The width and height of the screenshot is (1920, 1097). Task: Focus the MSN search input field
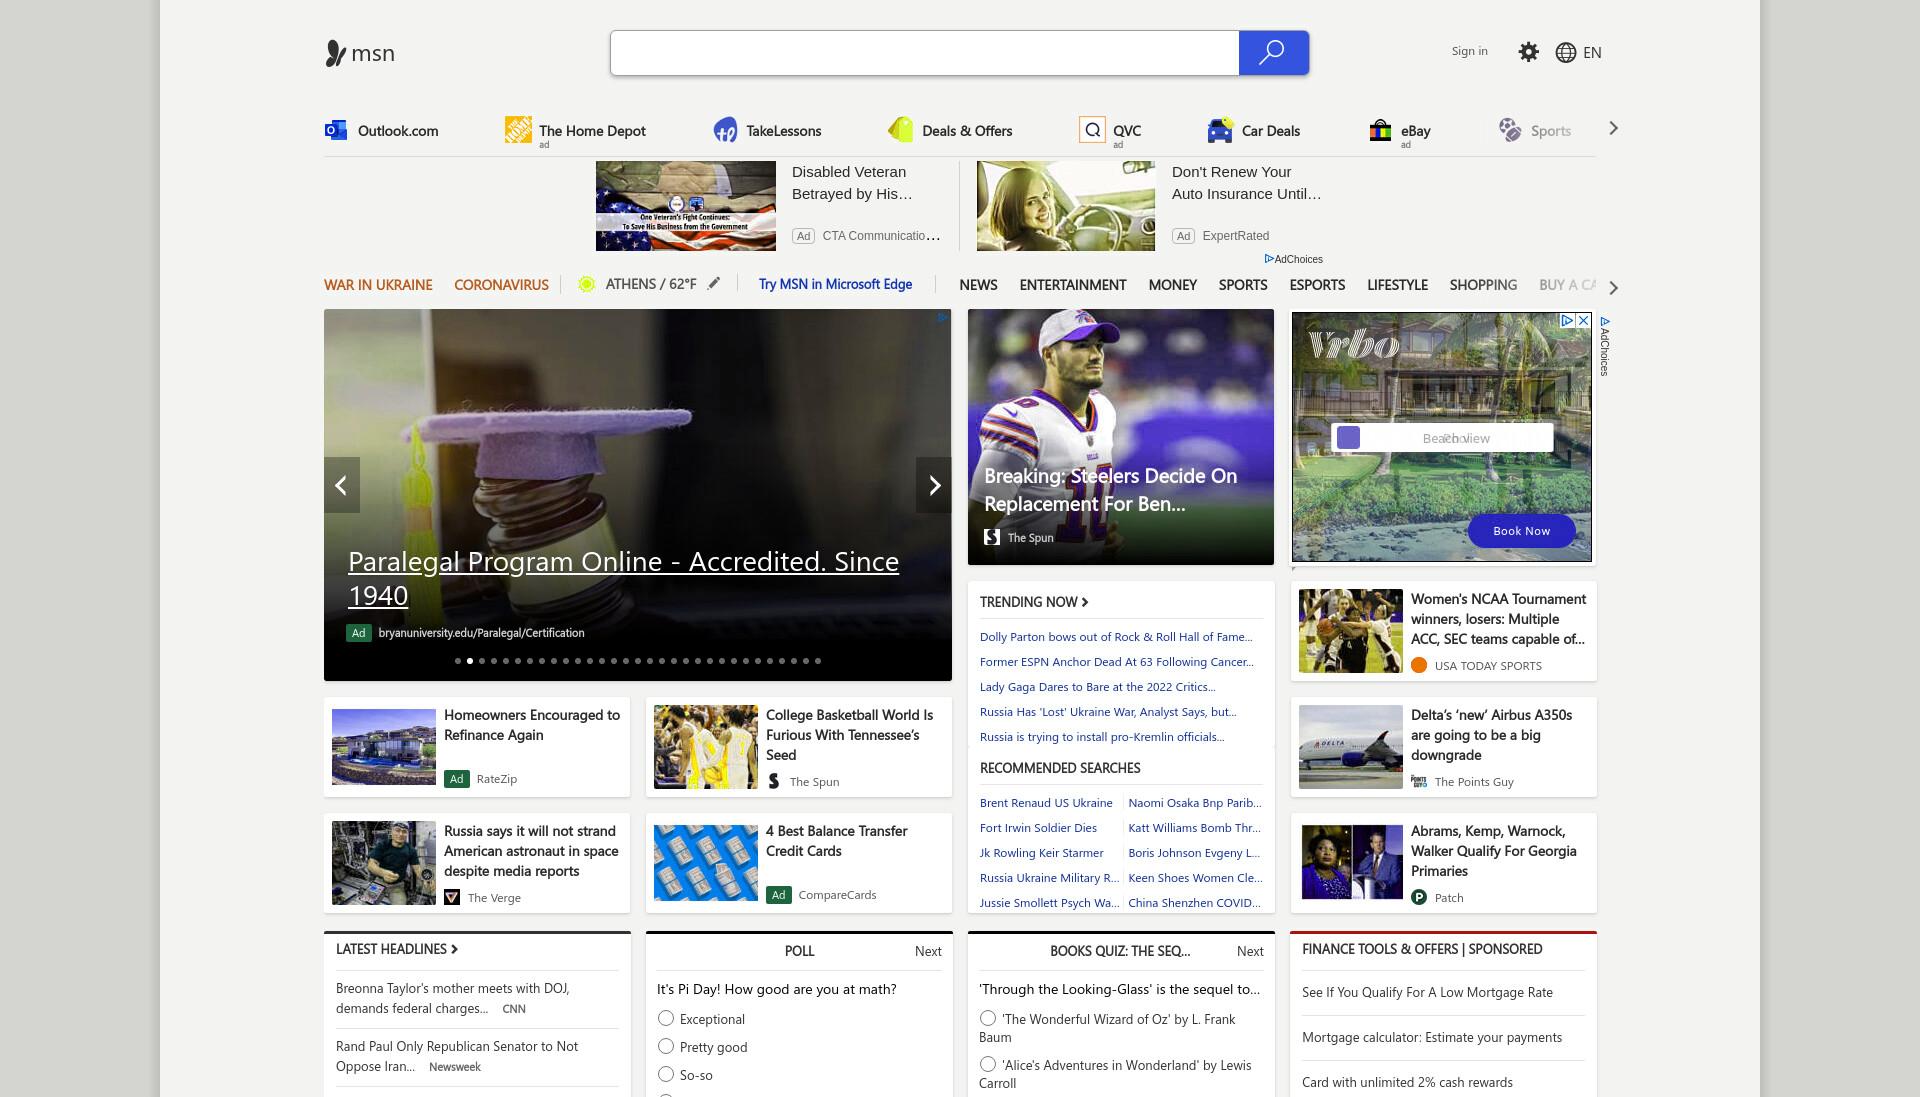(x=925, y=53)
